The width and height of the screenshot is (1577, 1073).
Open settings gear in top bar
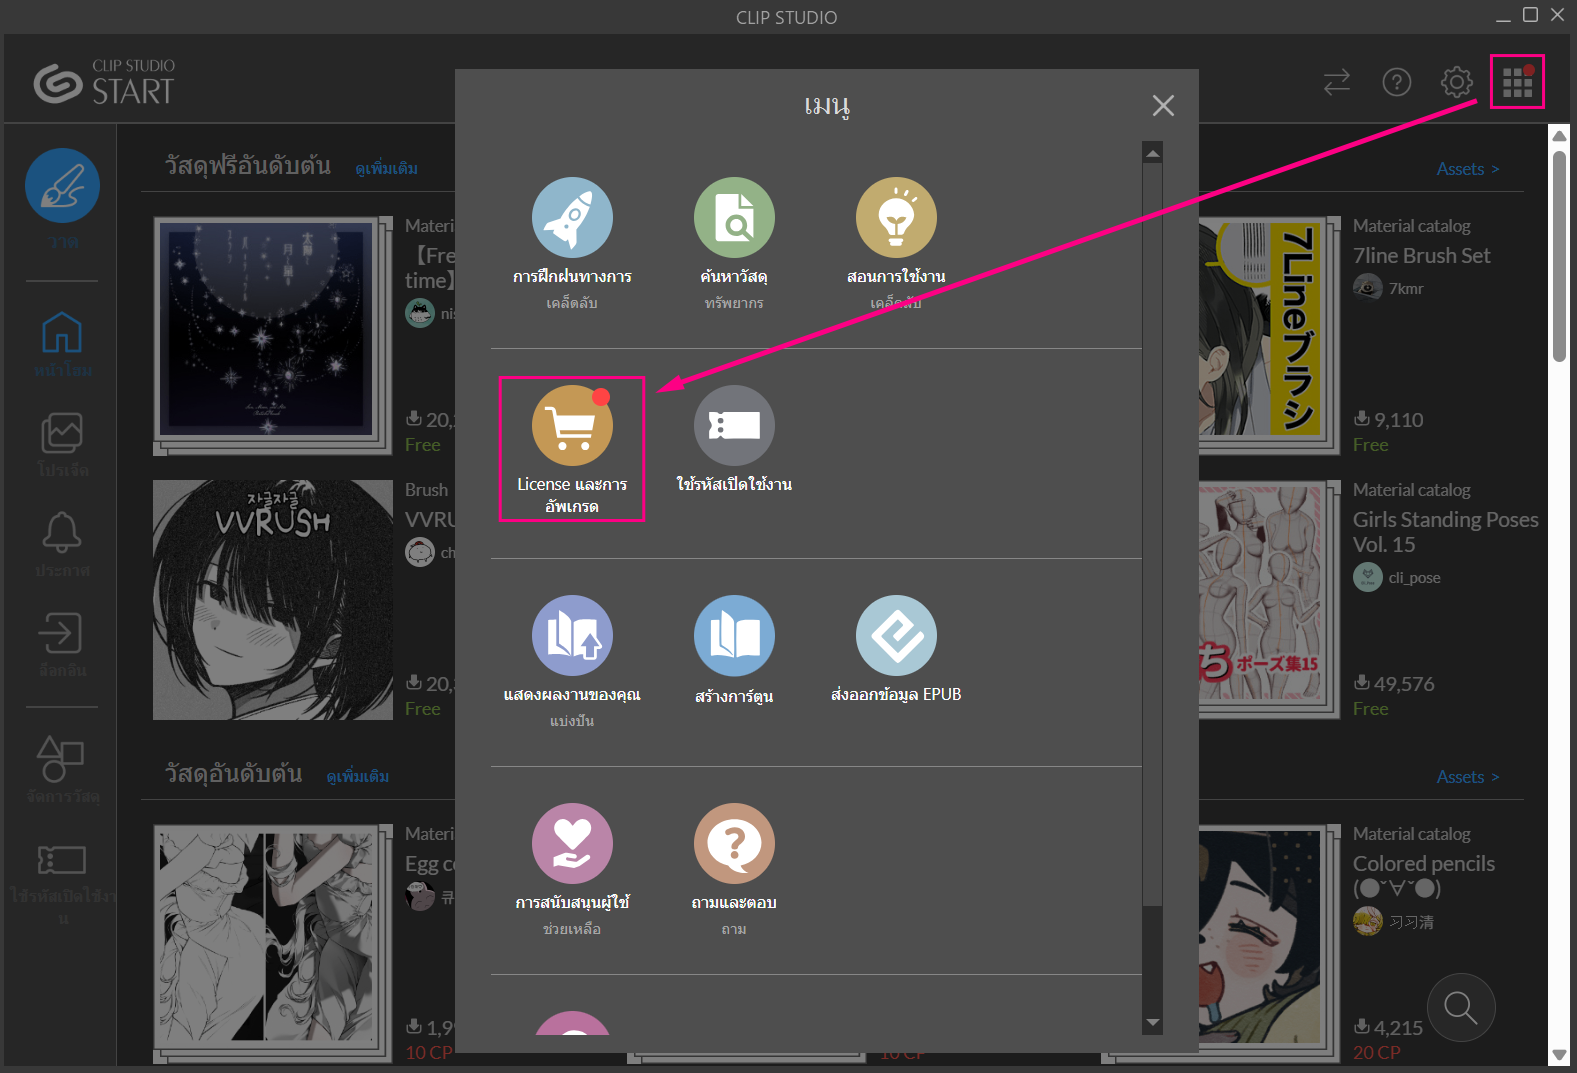(1456, 82)
